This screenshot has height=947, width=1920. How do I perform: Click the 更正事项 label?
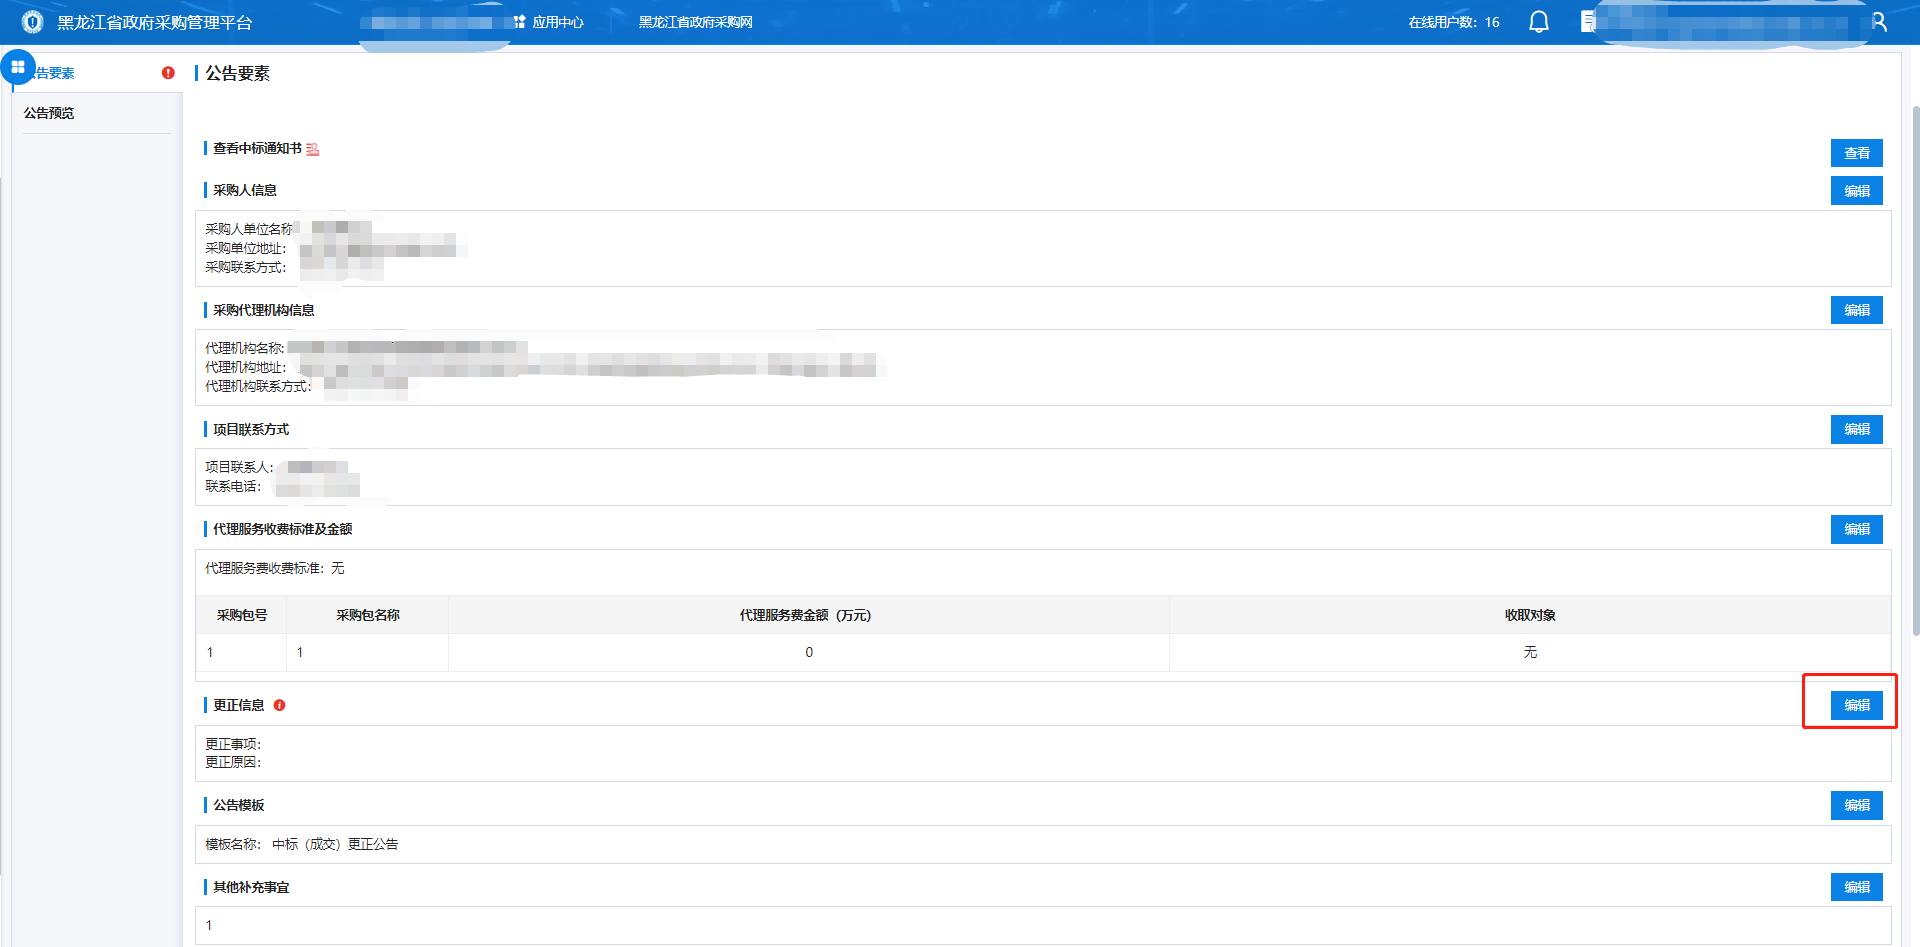tap(233, 744)
